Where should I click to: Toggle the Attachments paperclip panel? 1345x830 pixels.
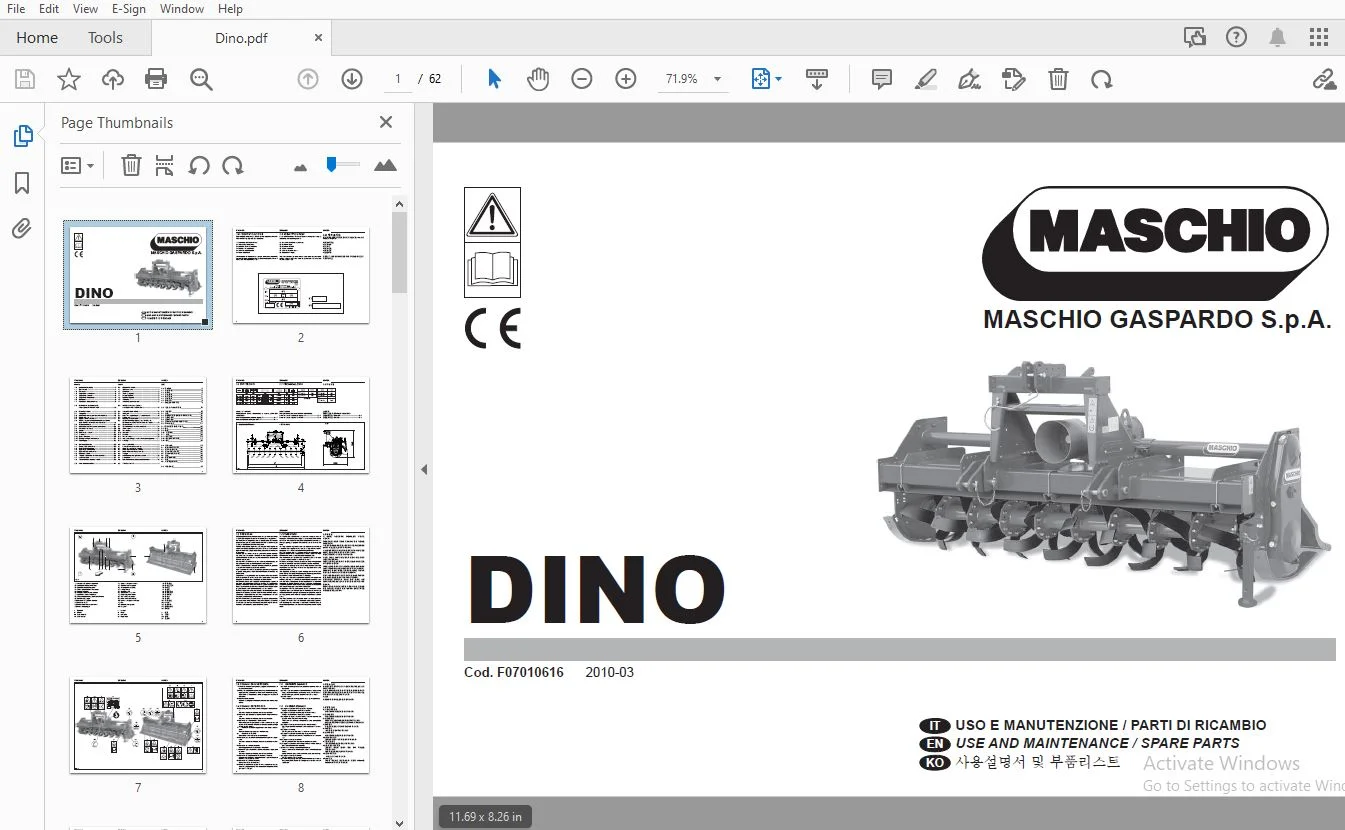[22, 229]
